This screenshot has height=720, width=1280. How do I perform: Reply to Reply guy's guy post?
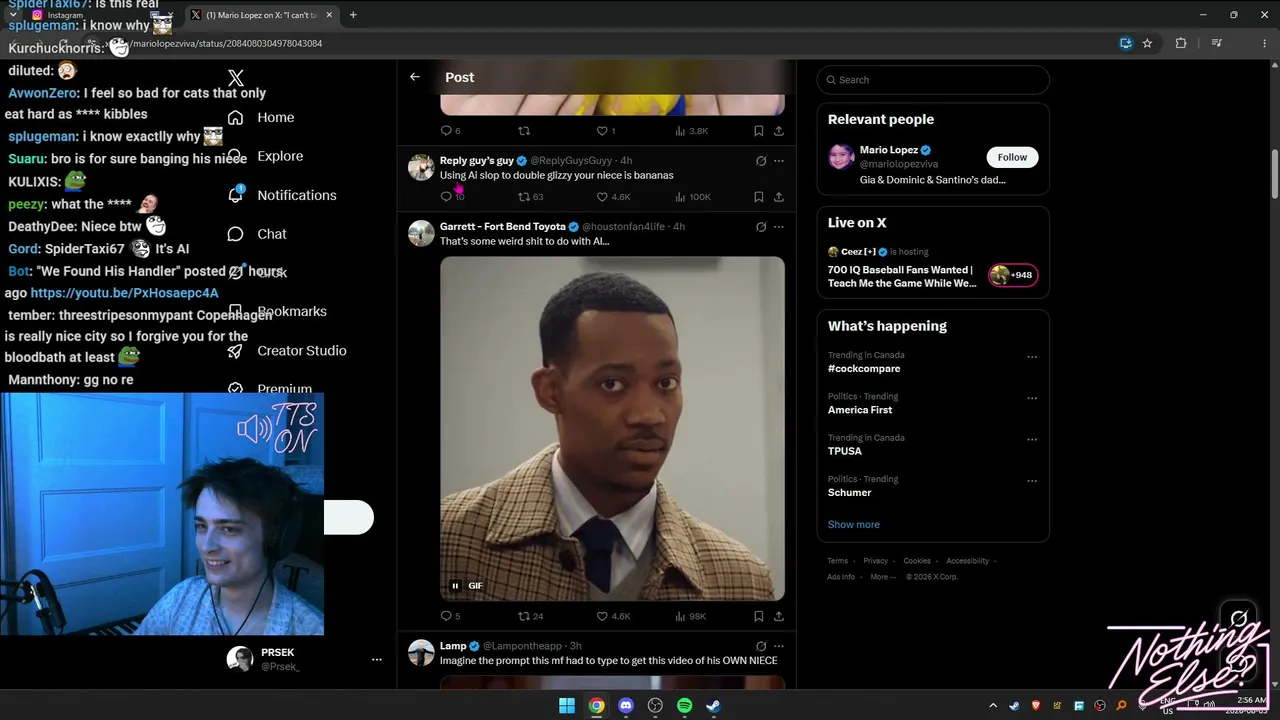(x=452, y=197)
